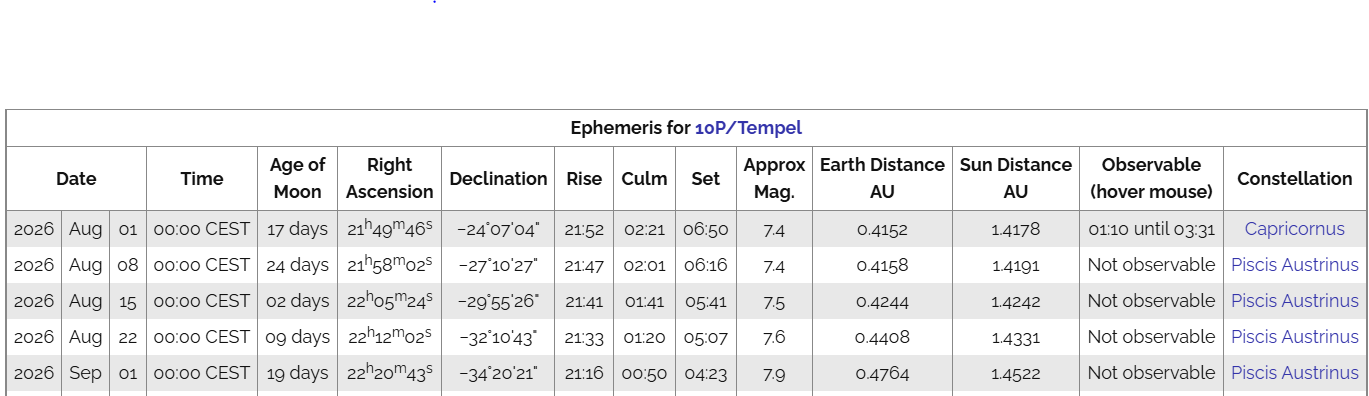Click 'Not observable' cell for Sep 01
Screen dimensions: 1369x396
coord(1151,373)
